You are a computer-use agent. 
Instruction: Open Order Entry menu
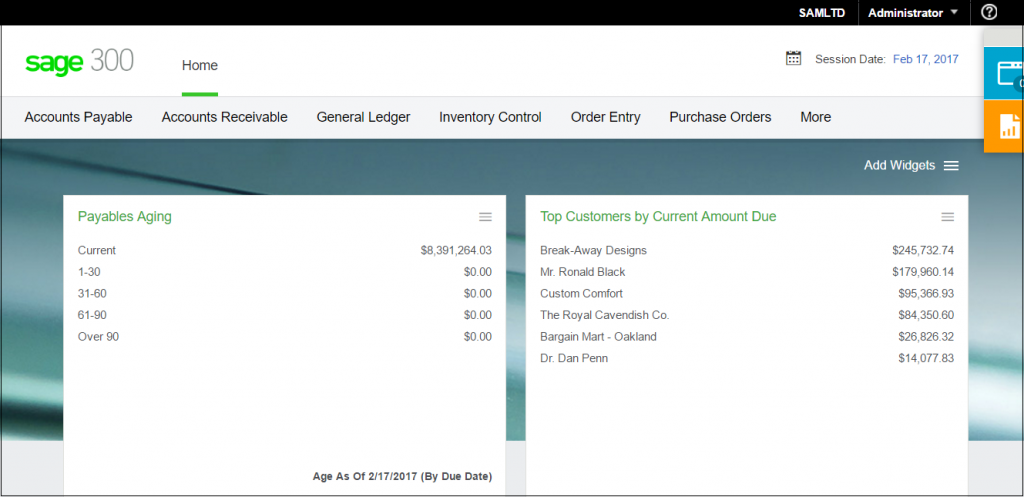(605, 118)
